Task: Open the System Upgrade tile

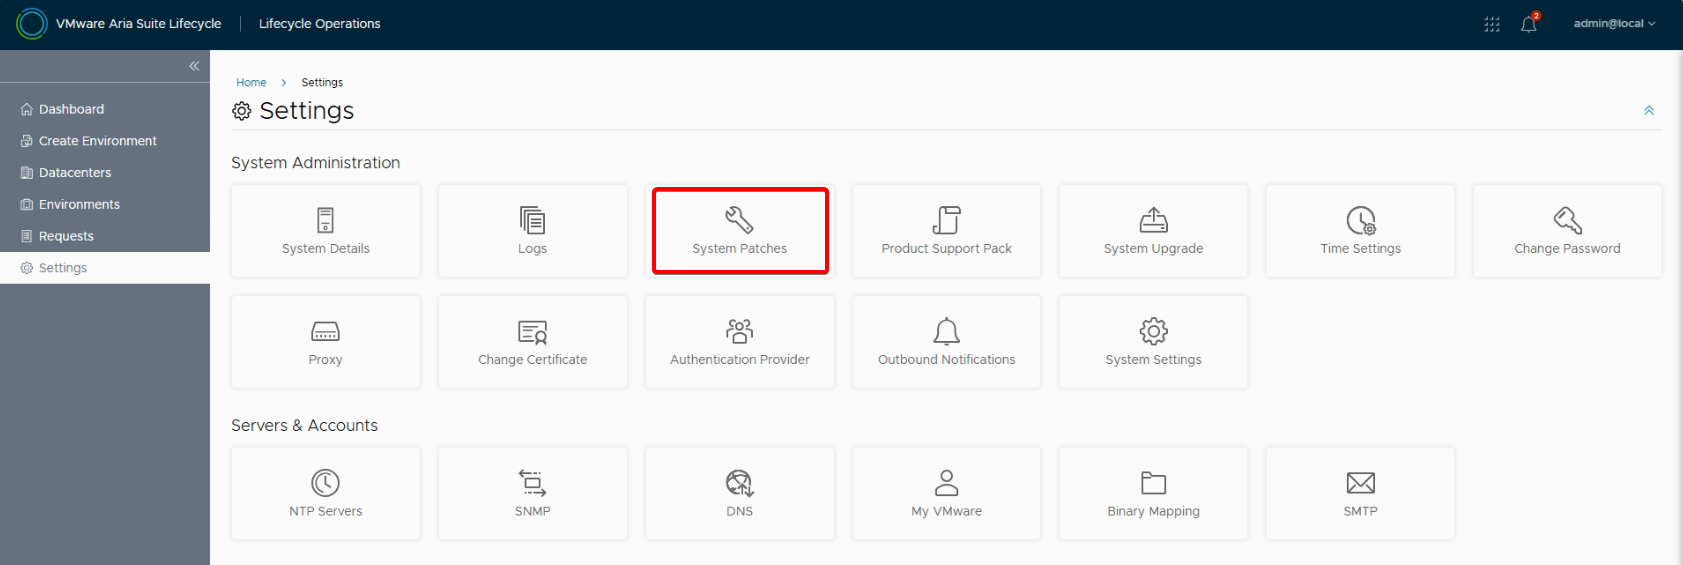Action: click(1153, 231)
